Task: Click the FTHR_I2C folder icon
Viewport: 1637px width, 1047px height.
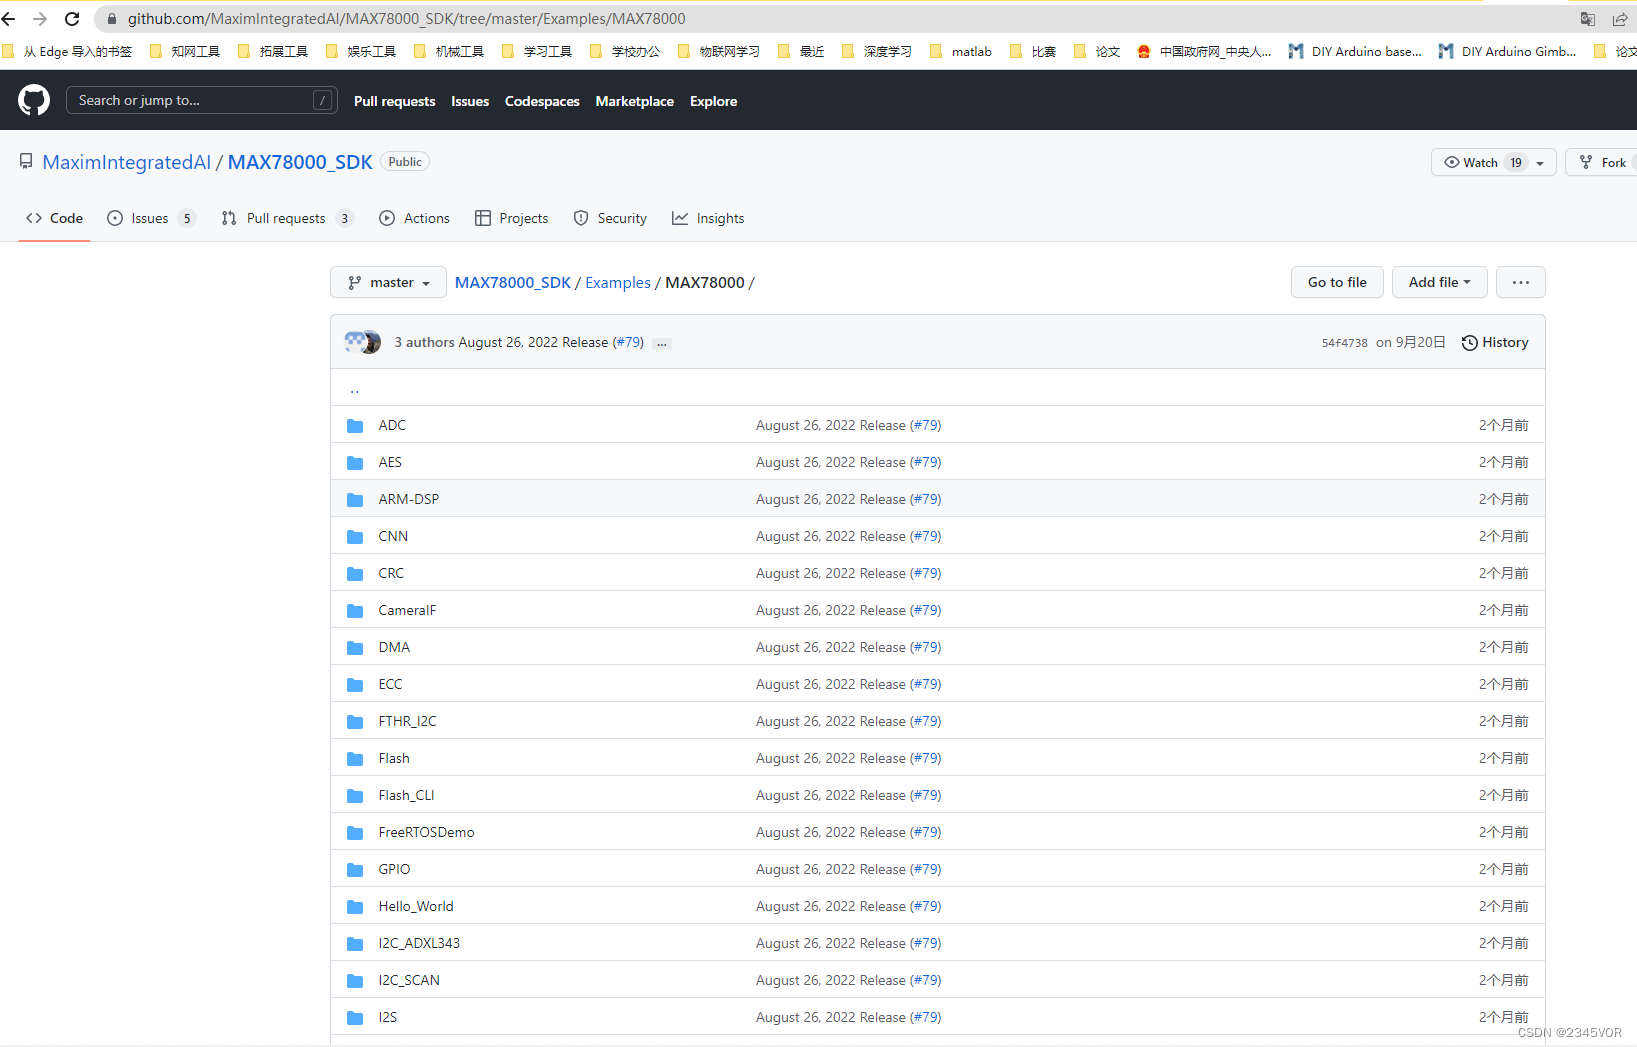Action: (x=355, y=722)
